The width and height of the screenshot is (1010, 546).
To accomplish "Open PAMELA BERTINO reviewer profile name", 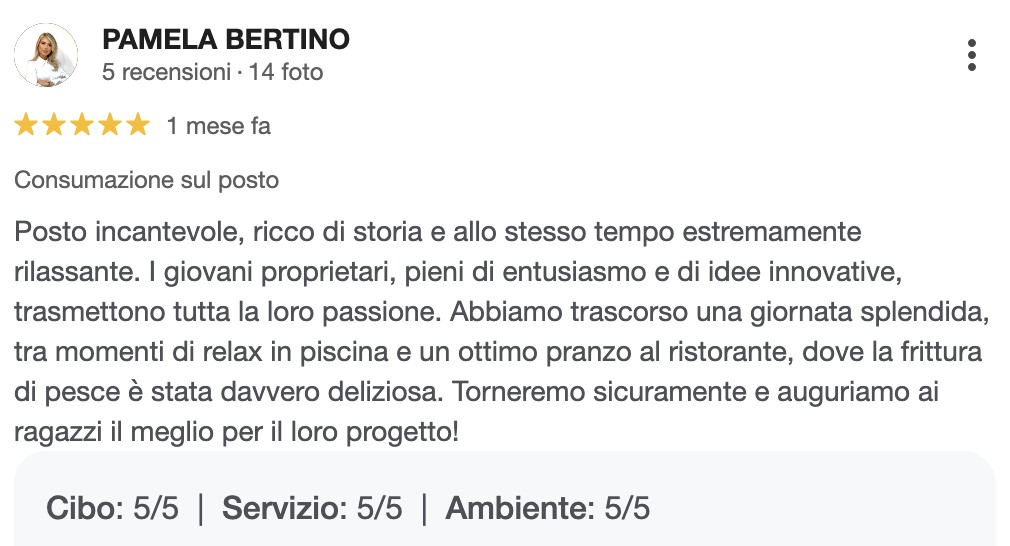I will point(226,40).
